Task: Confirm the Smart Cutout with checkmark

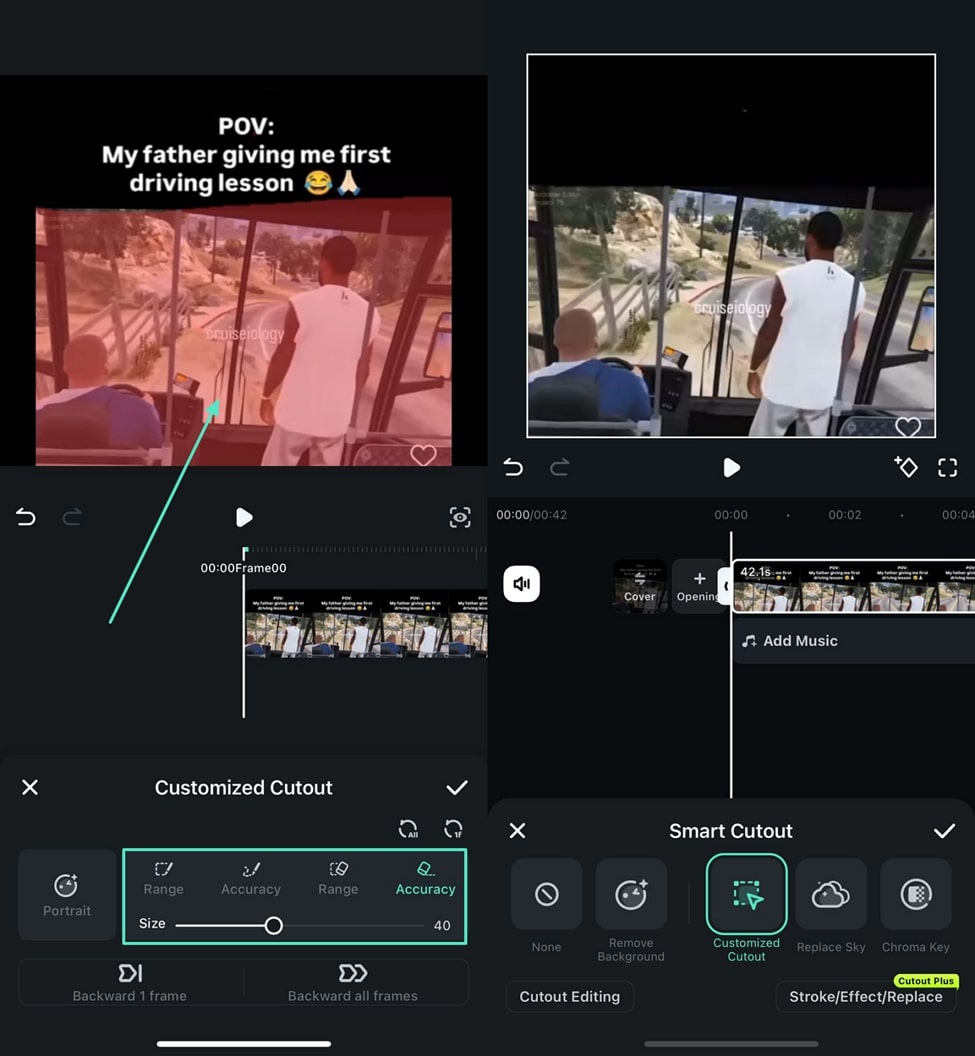Action: [944, 830]
